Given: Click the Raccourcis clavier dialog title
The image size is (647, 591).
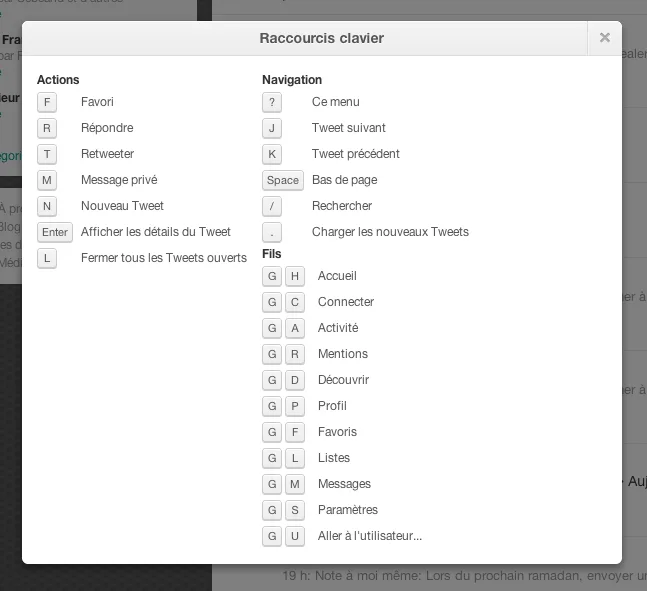Looking at the screenshot, I should pyautogui.click(x=321, y=38).
